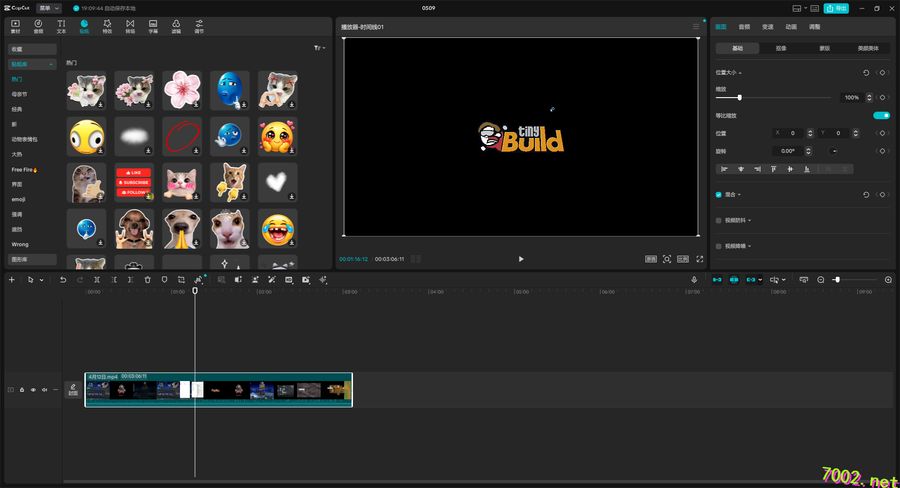Open the player hamburger menu icon

click(x=696, y=26)
